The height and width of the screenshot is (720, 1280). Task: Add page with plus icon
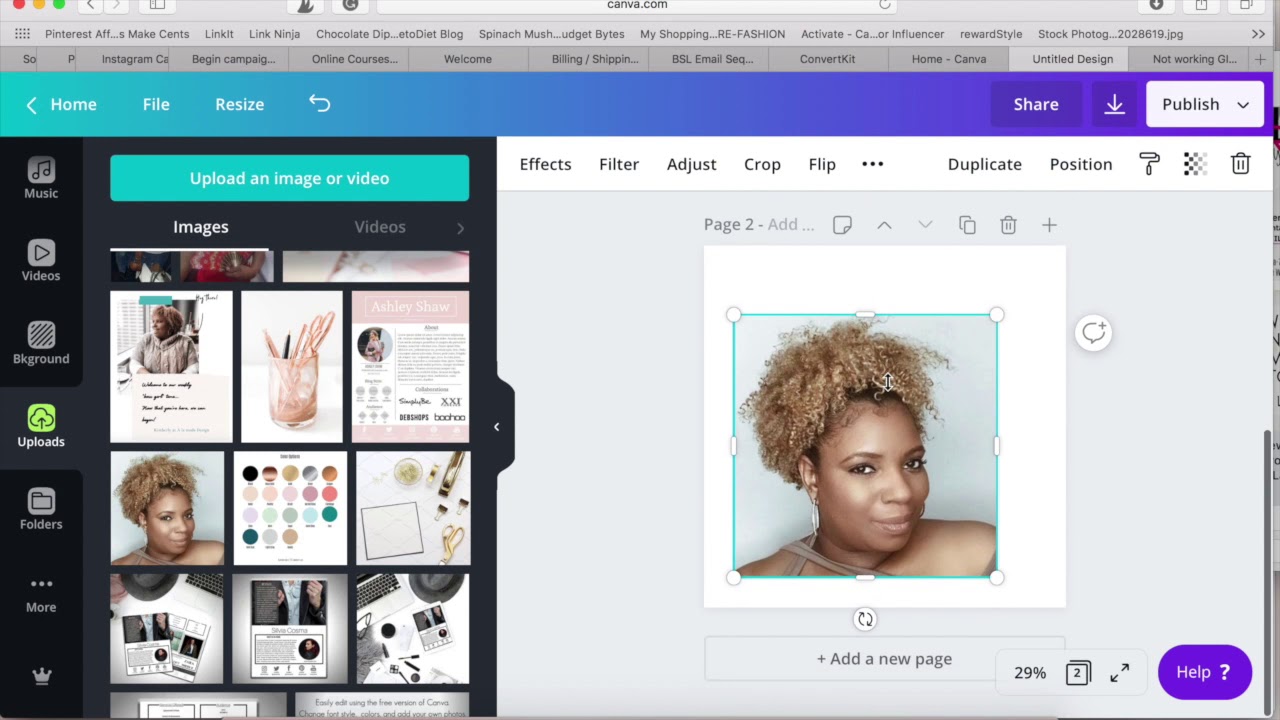click(1049, 225)
